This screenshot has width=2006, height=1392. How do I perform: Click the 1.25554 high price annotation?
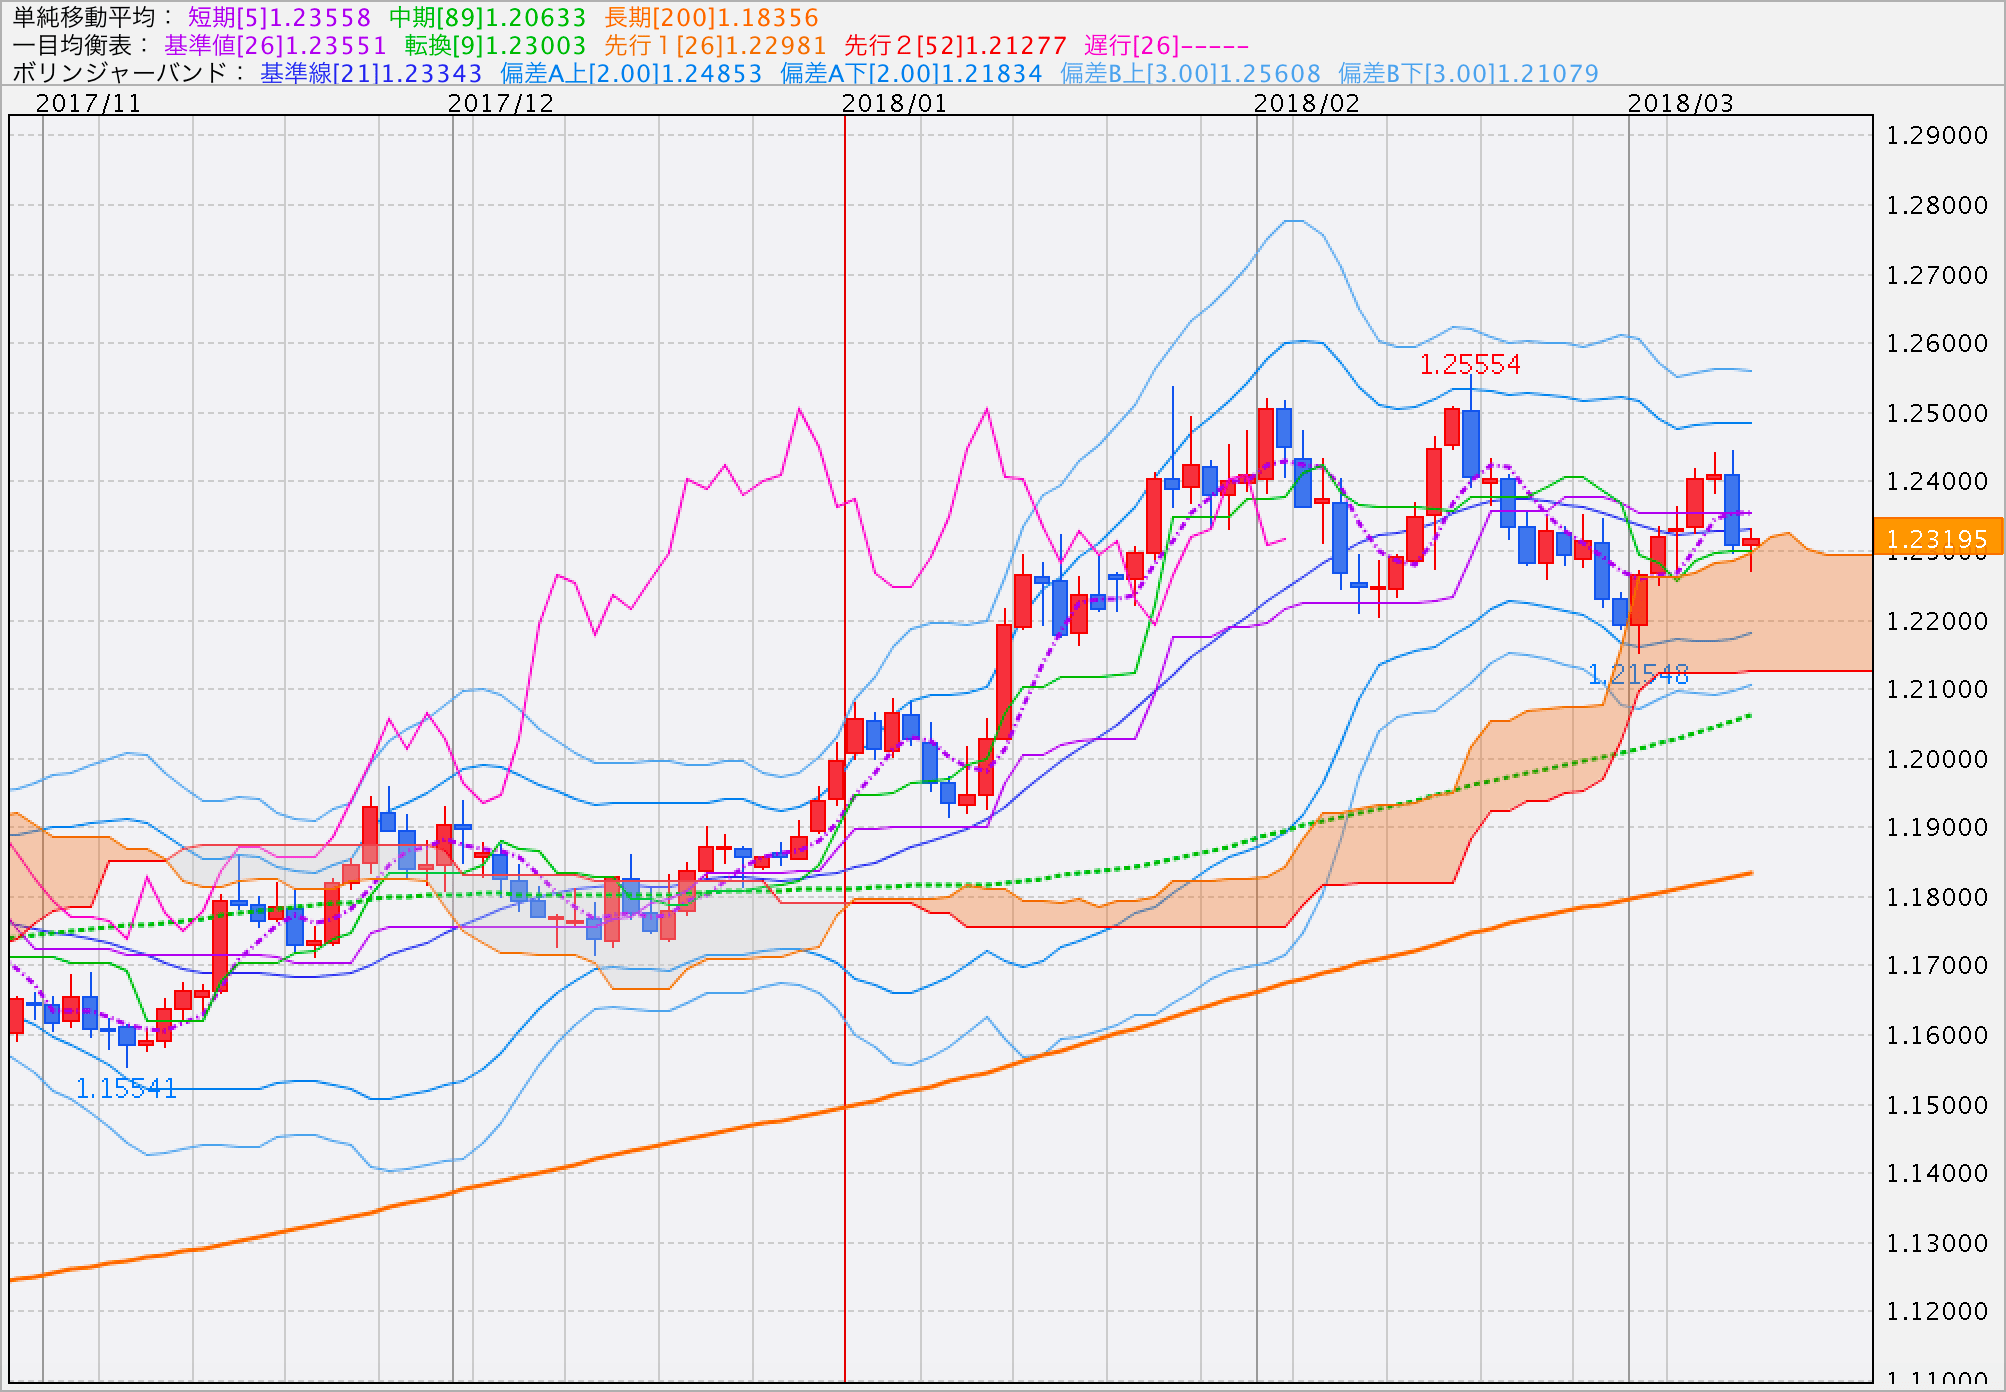tap(1470, 364)
